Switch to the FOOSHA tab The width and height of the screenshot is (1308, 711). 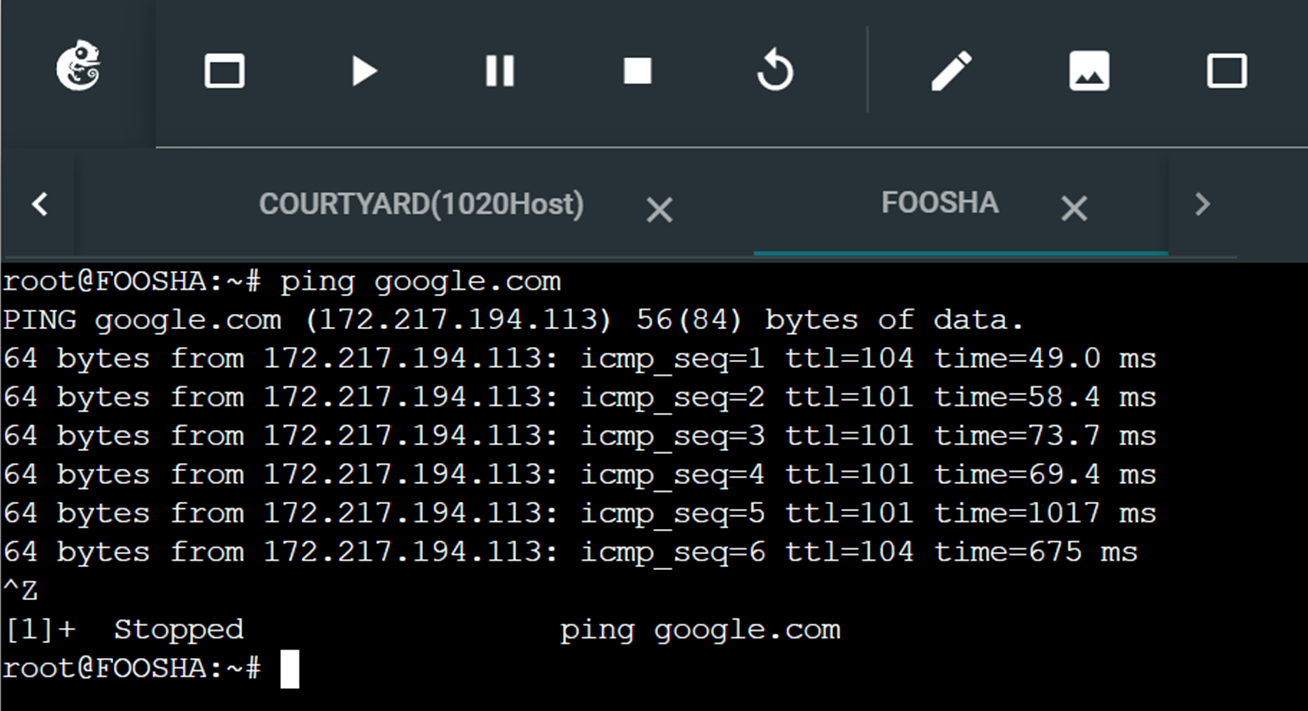coord(939,203)
